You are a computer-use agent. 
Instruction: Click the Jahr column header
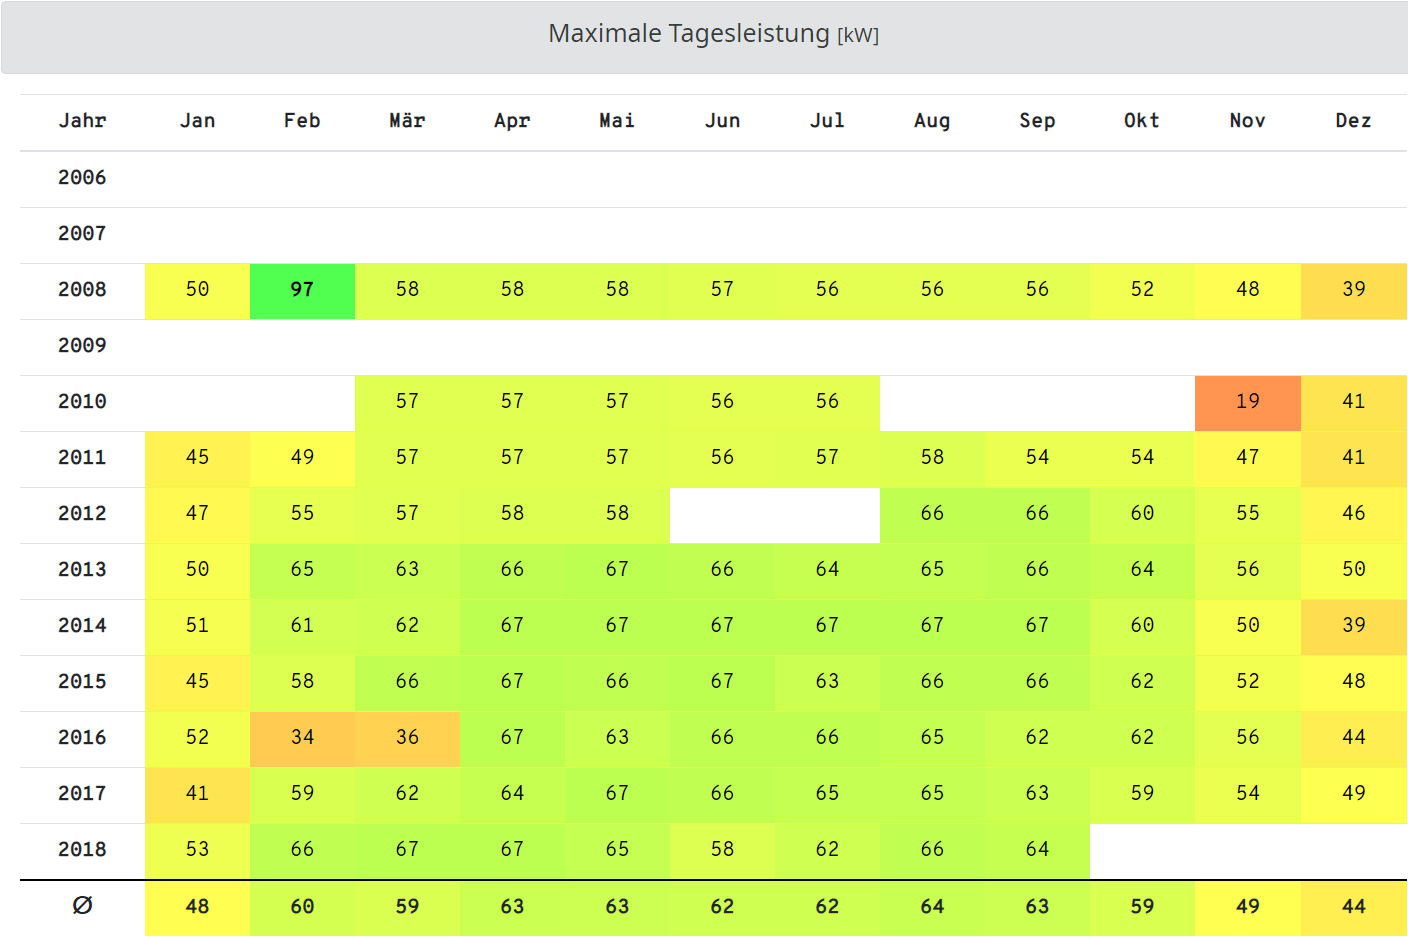[82, 121]
